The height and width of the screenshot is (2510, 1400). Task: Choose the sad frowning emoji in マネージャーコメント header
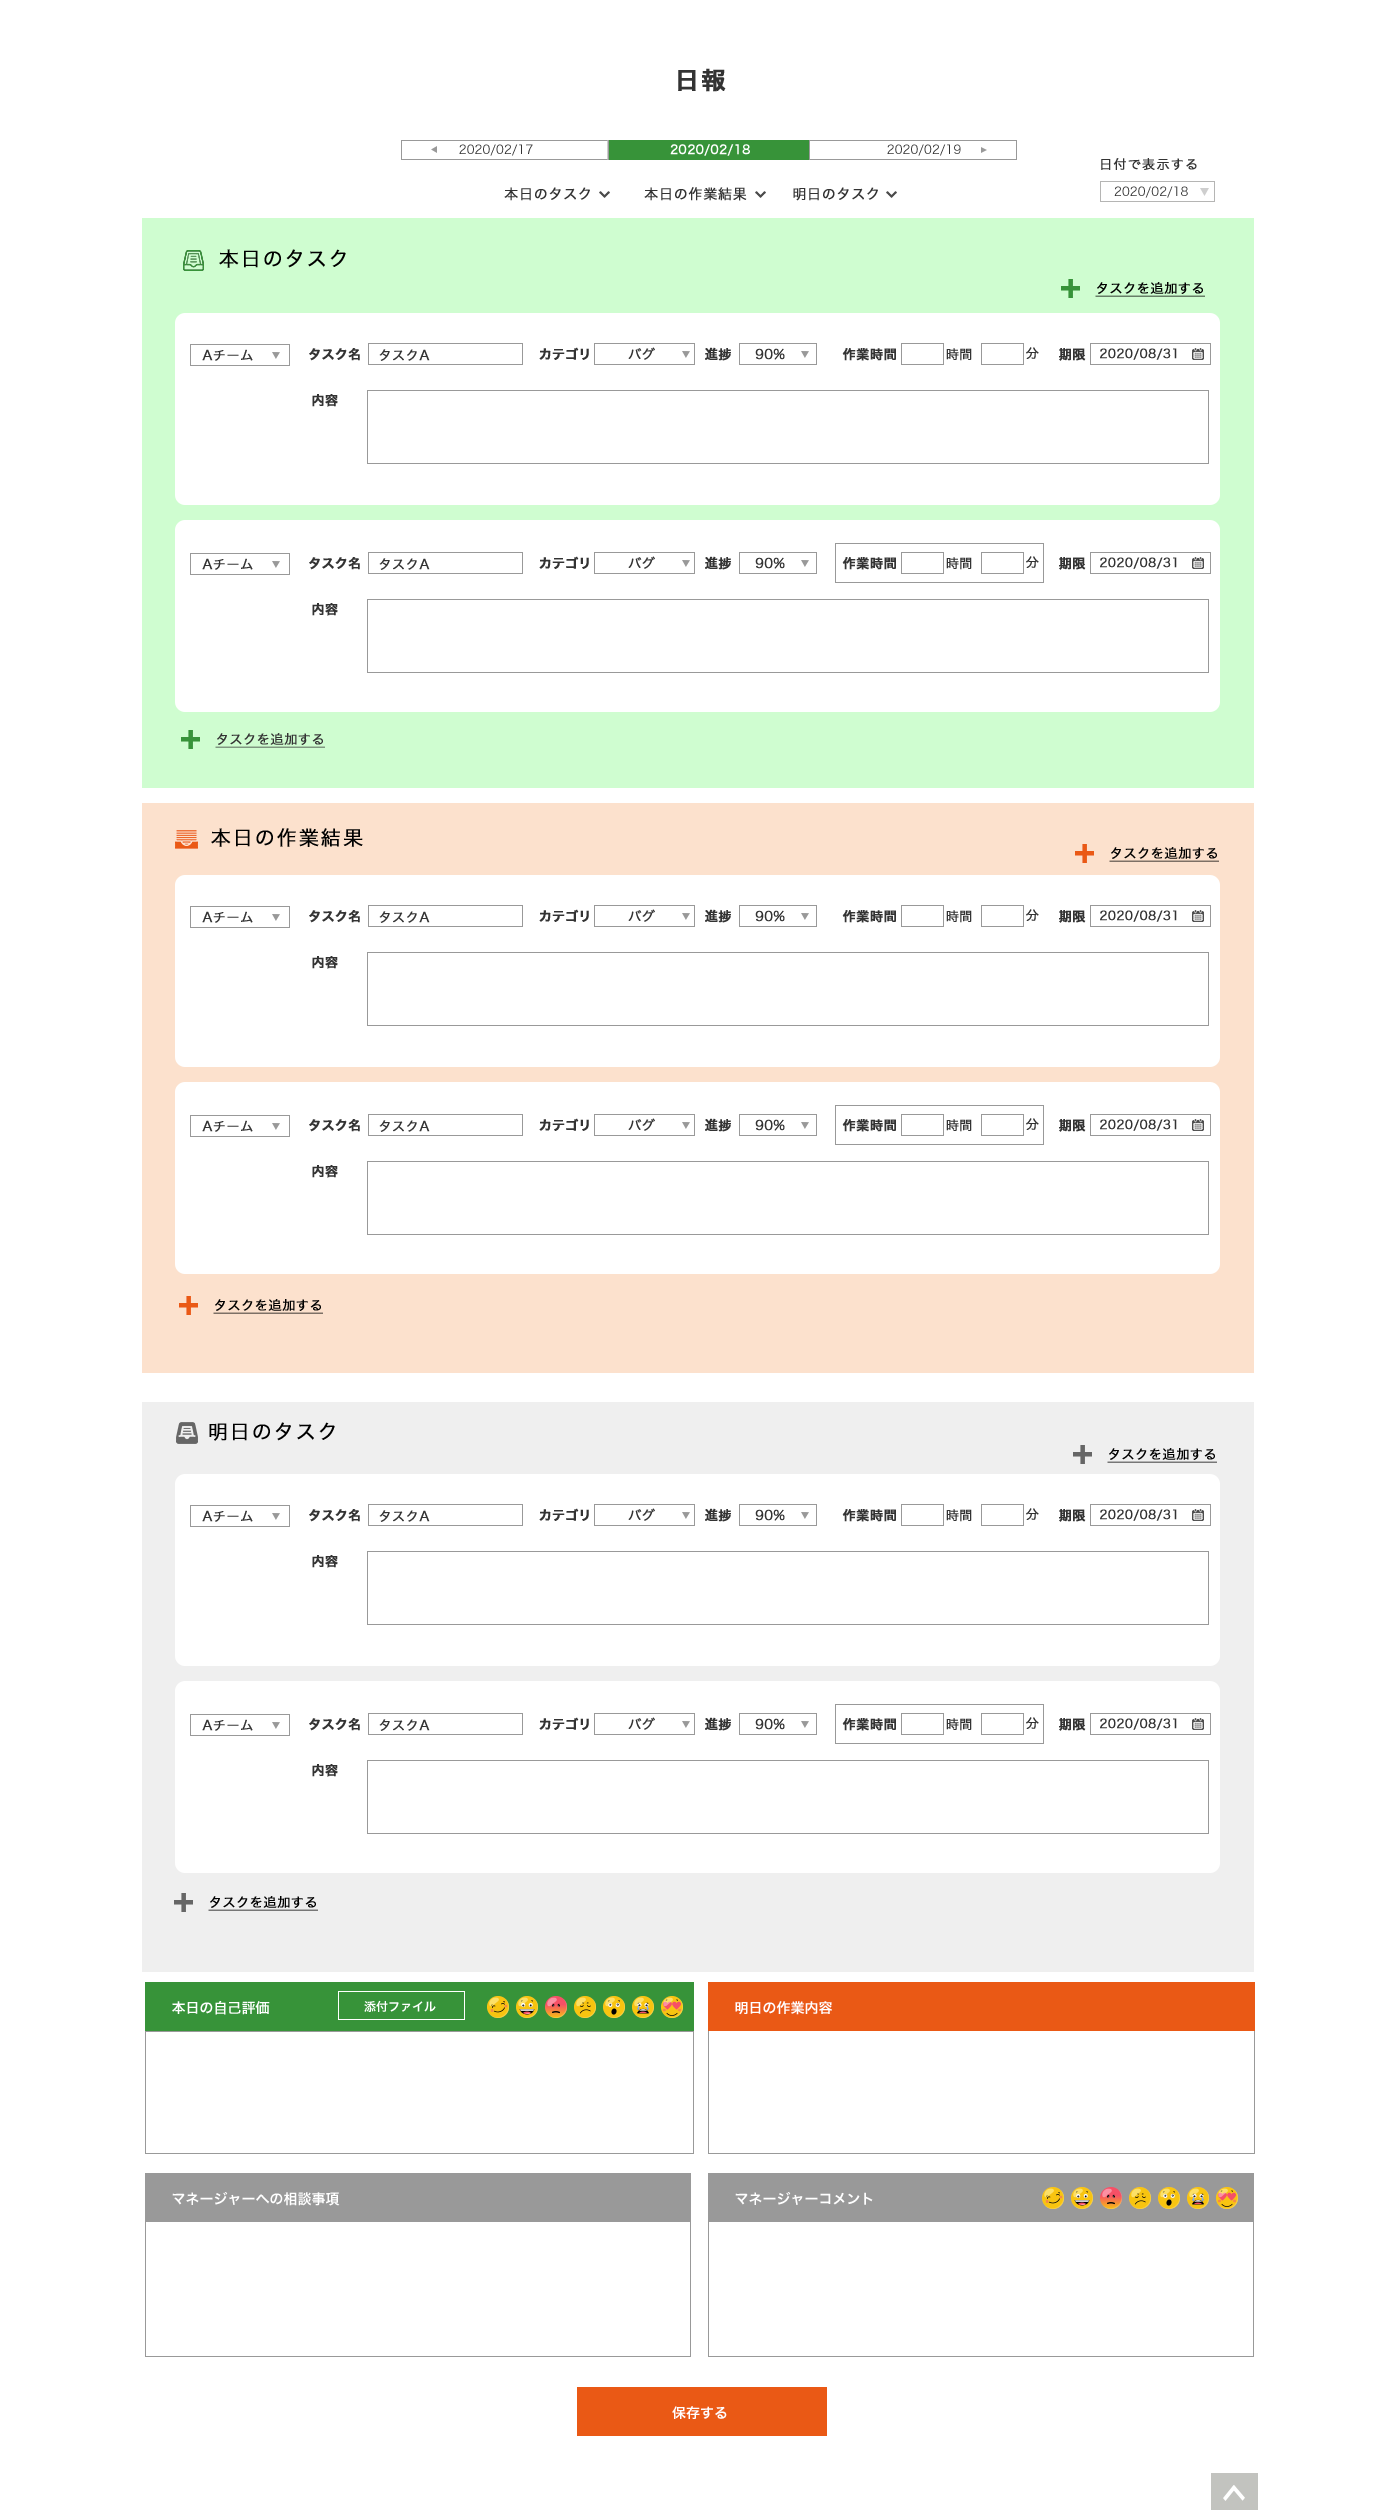pyautogui.click(x=1140, y=2198)
